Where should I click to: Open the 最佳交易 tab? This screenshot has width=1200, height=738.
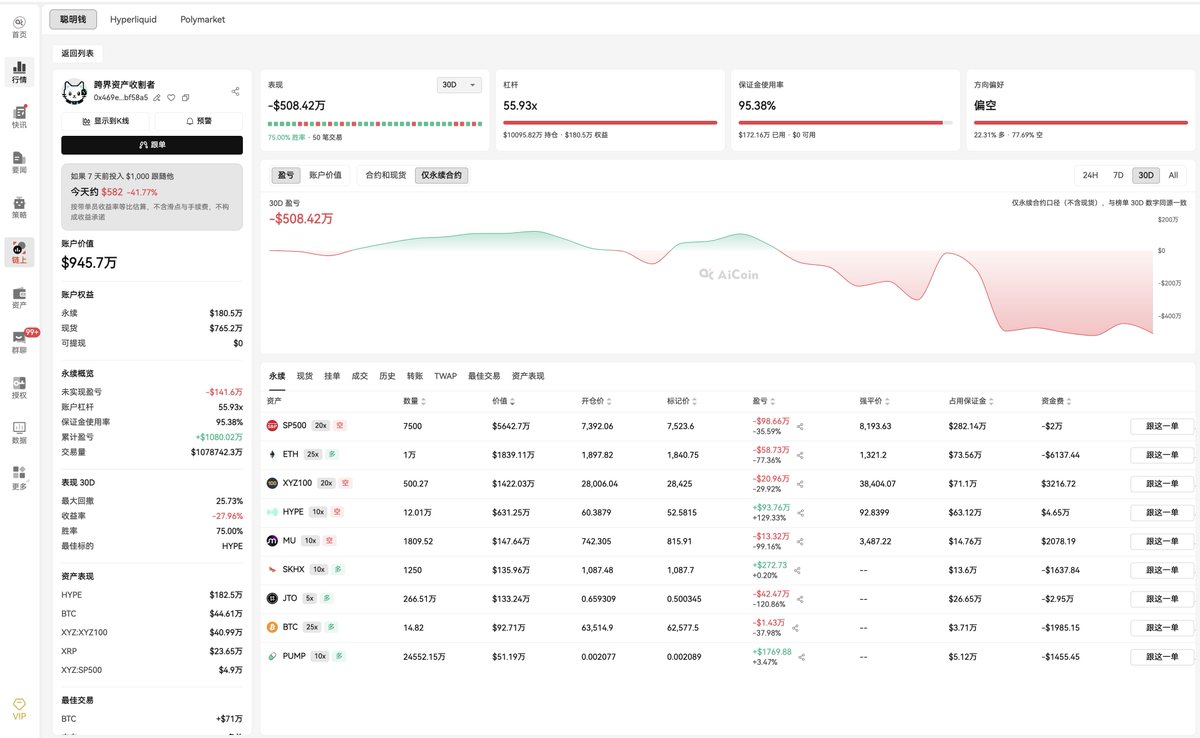click(x=483, y=376)
